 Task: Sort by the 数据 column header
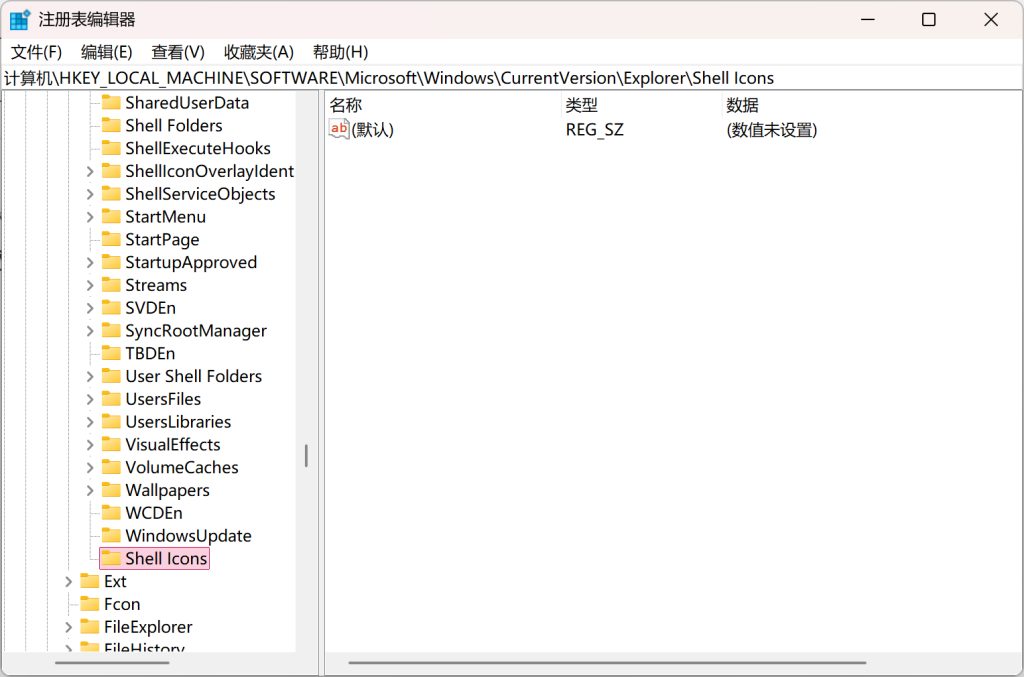click(x=743, y=105)
